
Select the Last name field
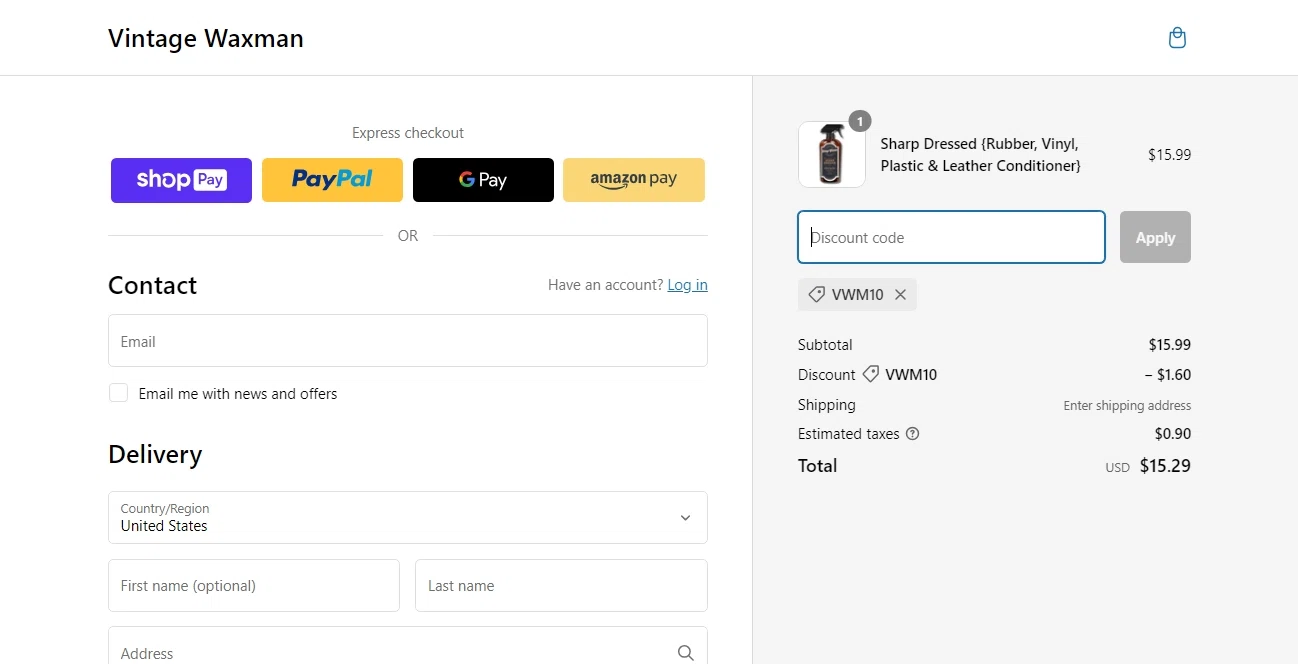click(561, 585)
